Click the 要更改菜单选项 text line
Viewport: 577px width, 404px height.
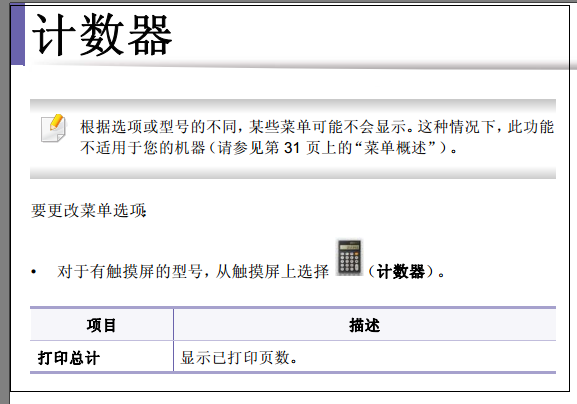click(89, 210)
